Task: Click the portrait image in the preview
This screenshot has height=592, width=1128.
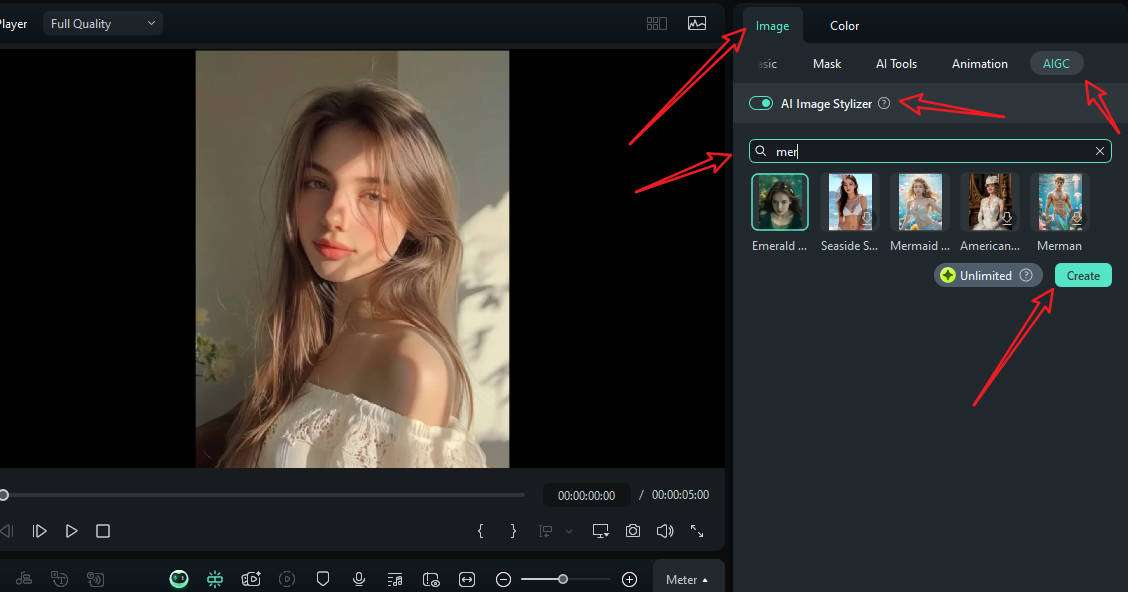Action: [352, 259]
